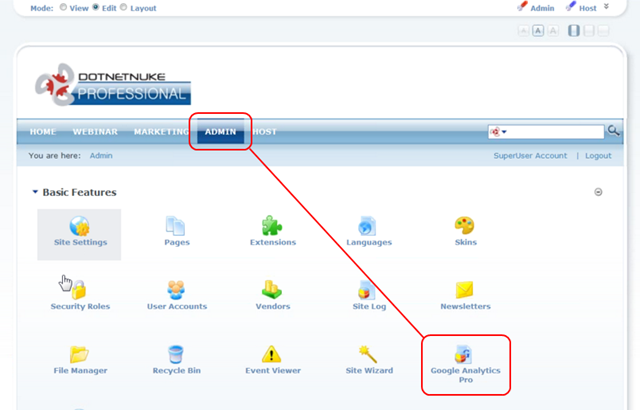This screenshot has width=640, height=410.
Task: Open ADMIN menu tab
Action: tap(220, 132)
